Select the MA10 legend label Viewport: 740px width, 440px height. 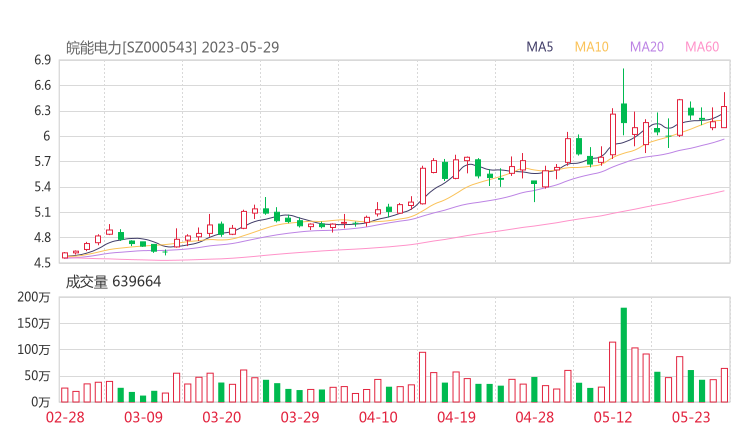591,47
